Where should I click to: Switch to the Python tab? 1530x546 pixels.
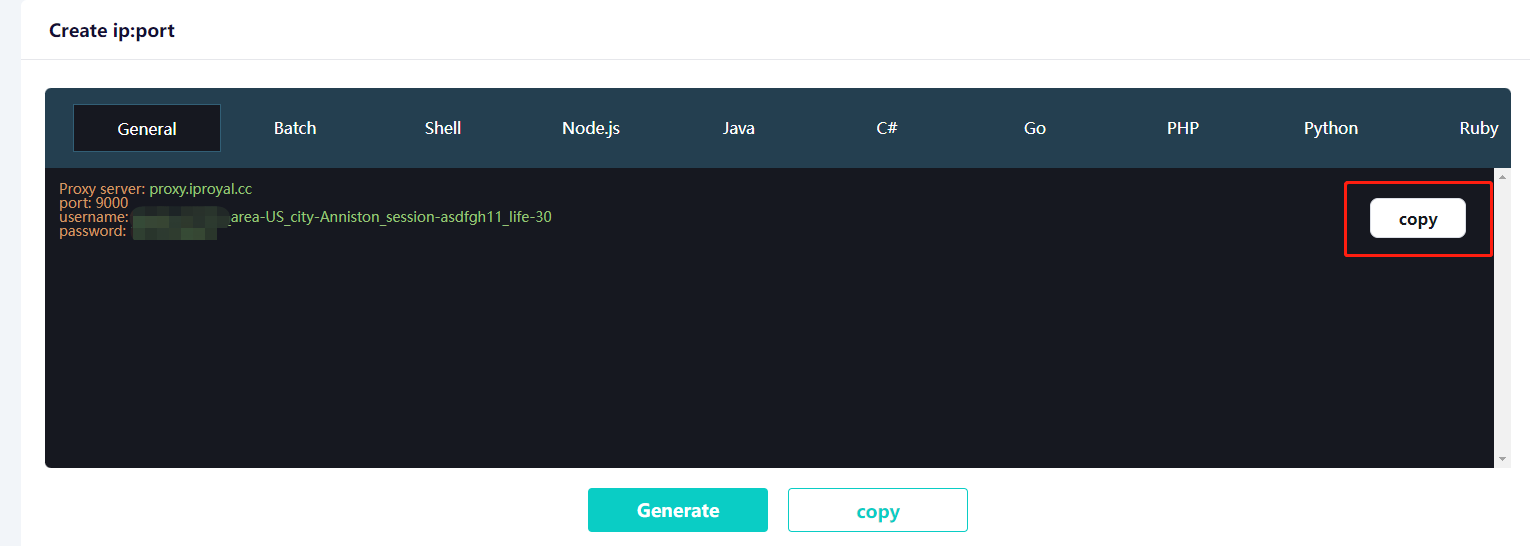point(1331,128)
